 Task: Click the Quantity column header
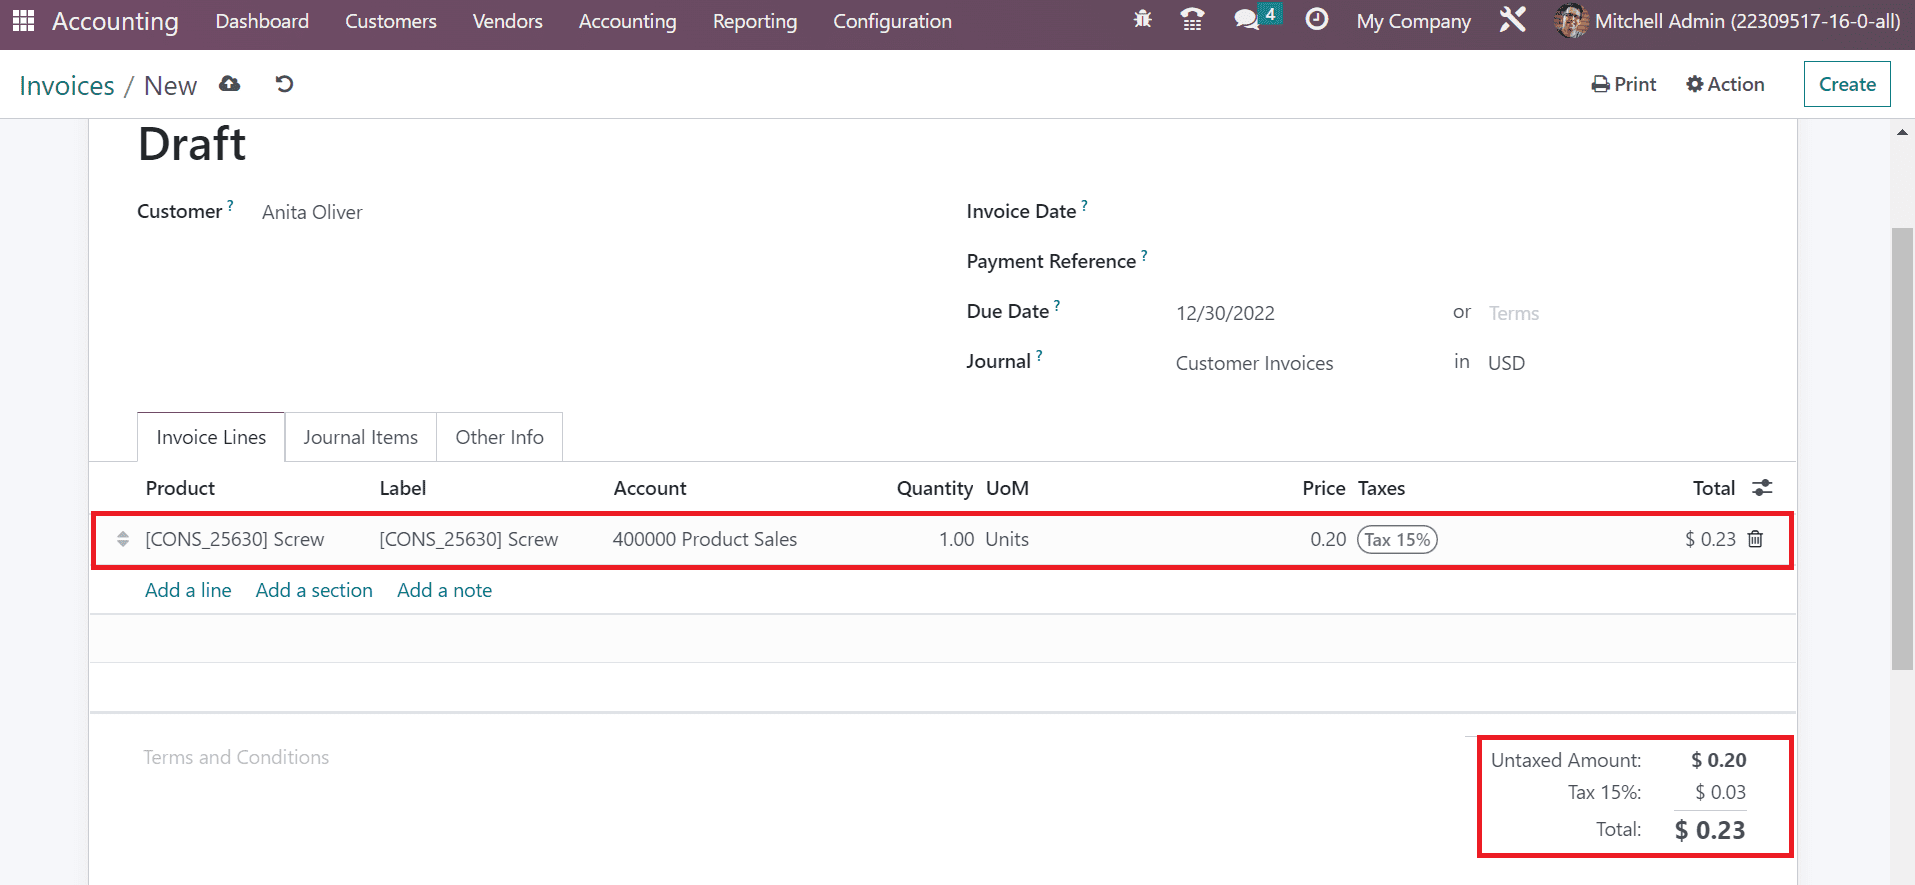click(x=934, y=488)
